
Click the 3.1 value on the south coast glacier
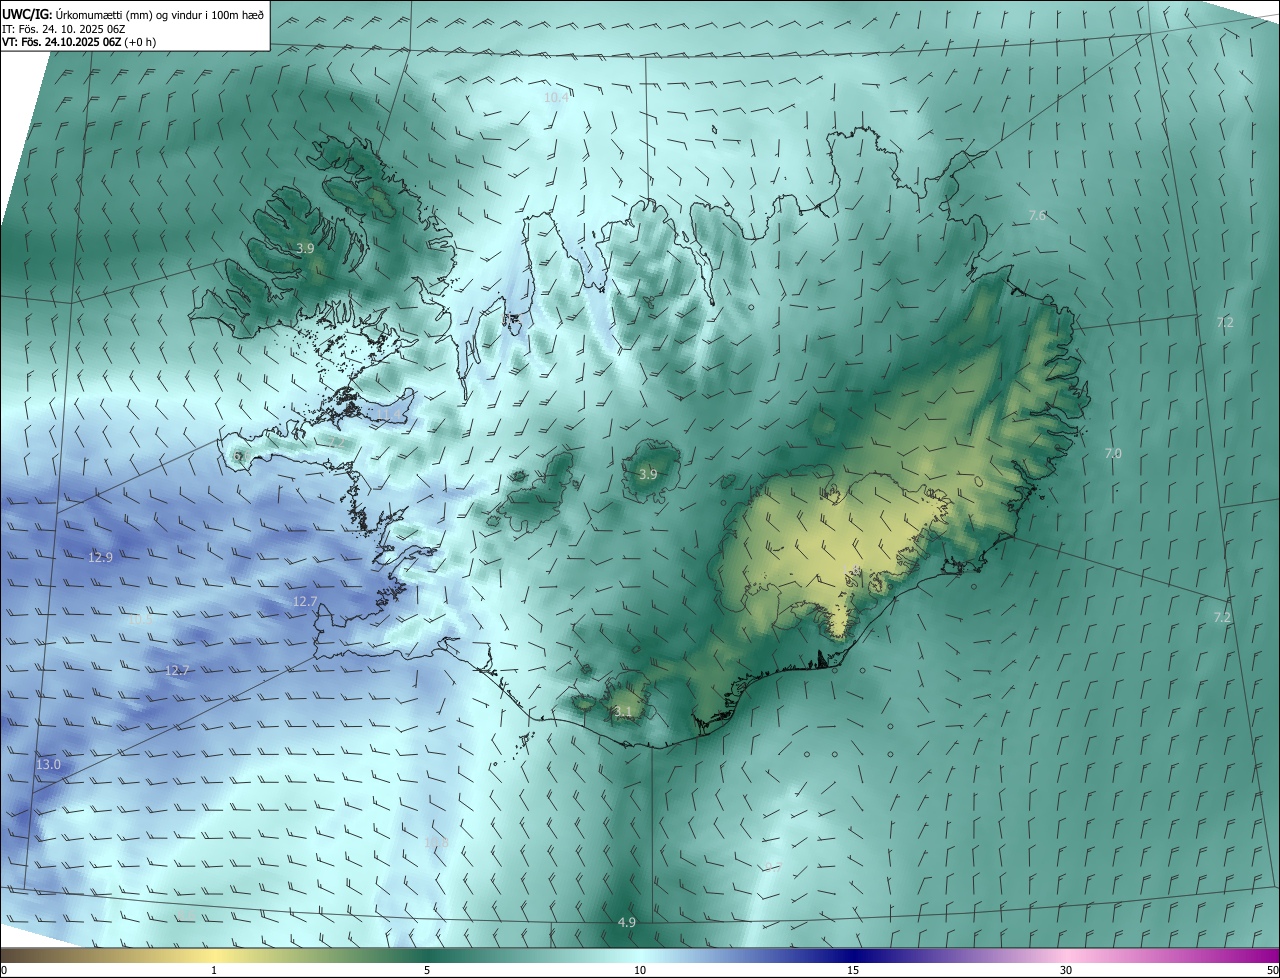[623, 712]
